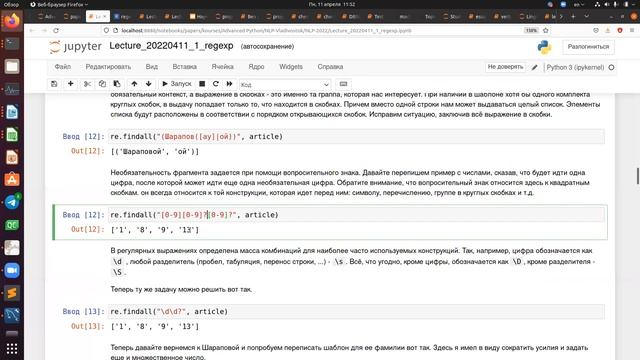
Task: Click Ввод [13] cell prompt
Action: click(84, 311)
